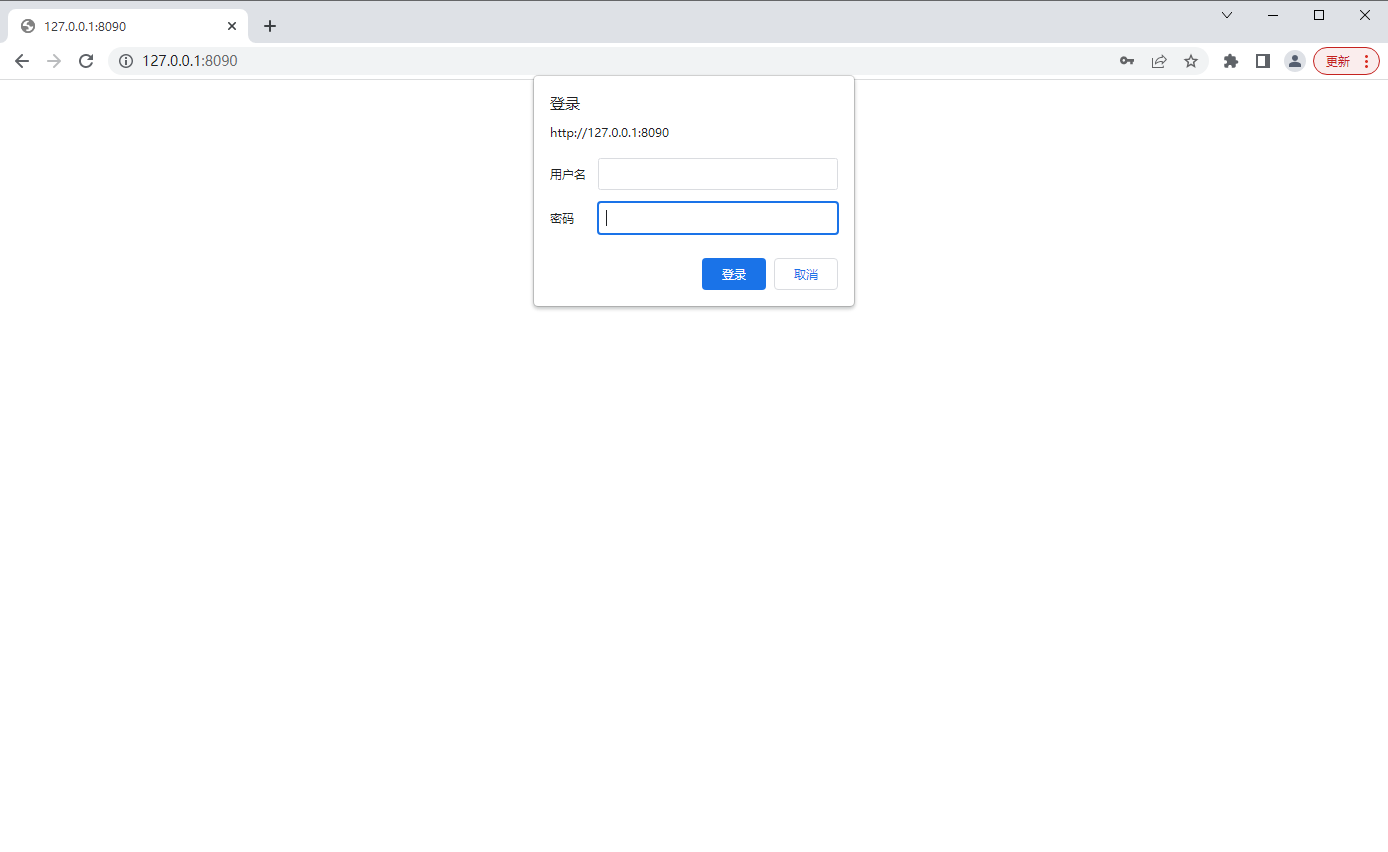Image resolution: width=1388 pixels, height=852 pixels.
Task: Click the forward navigation arrow
Action: click(54, 61)
